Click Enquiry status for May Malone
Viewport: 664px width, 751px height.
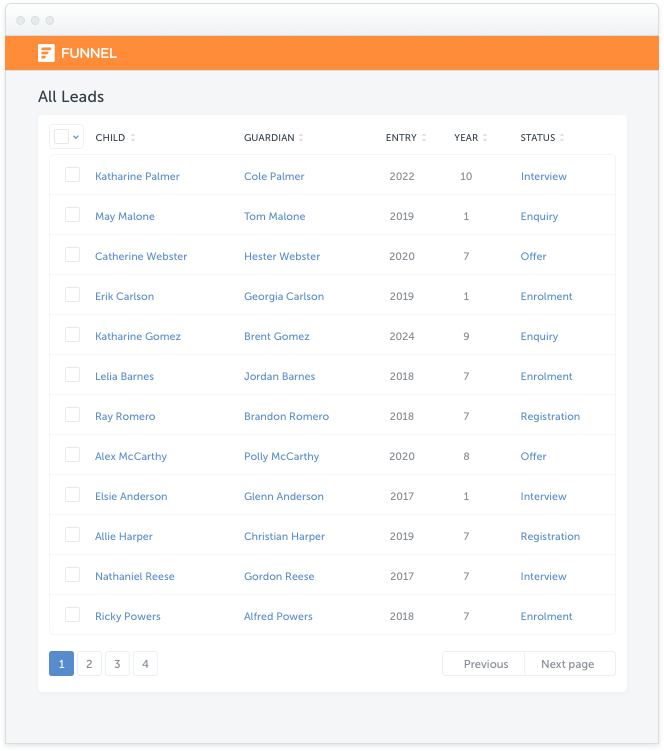pyautogui.click(x=539, y=216)
